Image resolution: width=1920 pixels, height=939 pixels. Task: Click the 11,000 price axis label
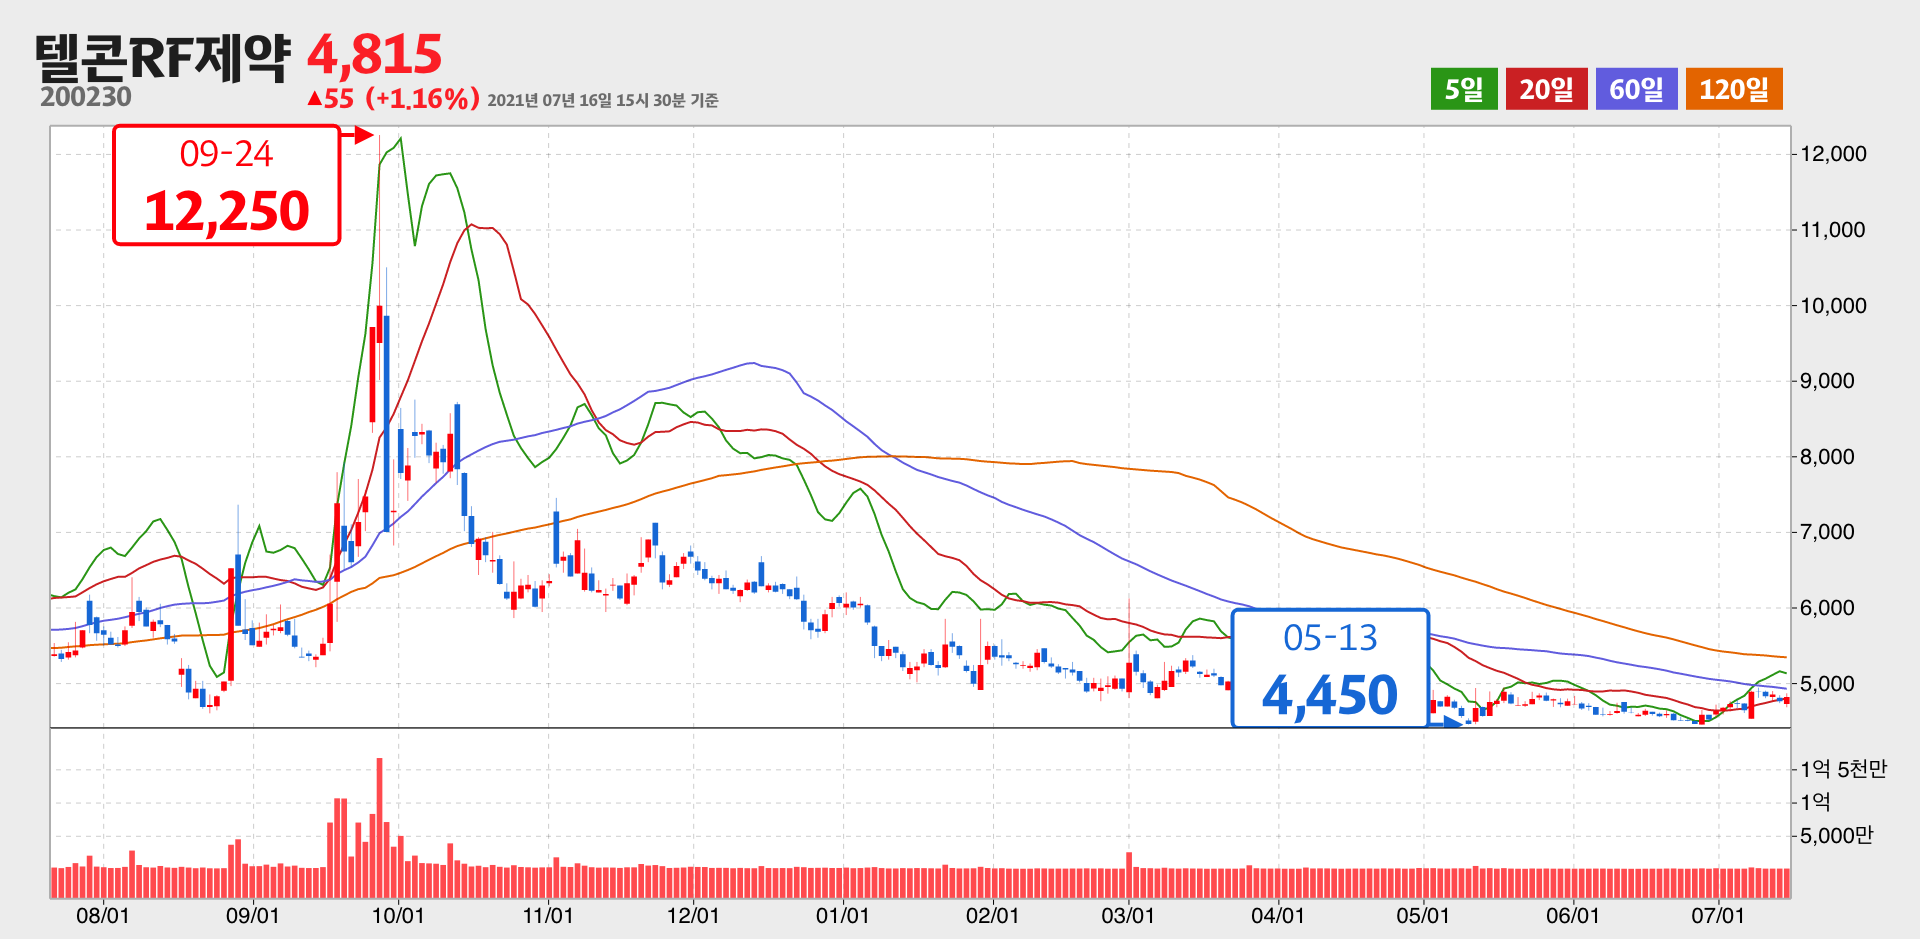coord(1833,230)
